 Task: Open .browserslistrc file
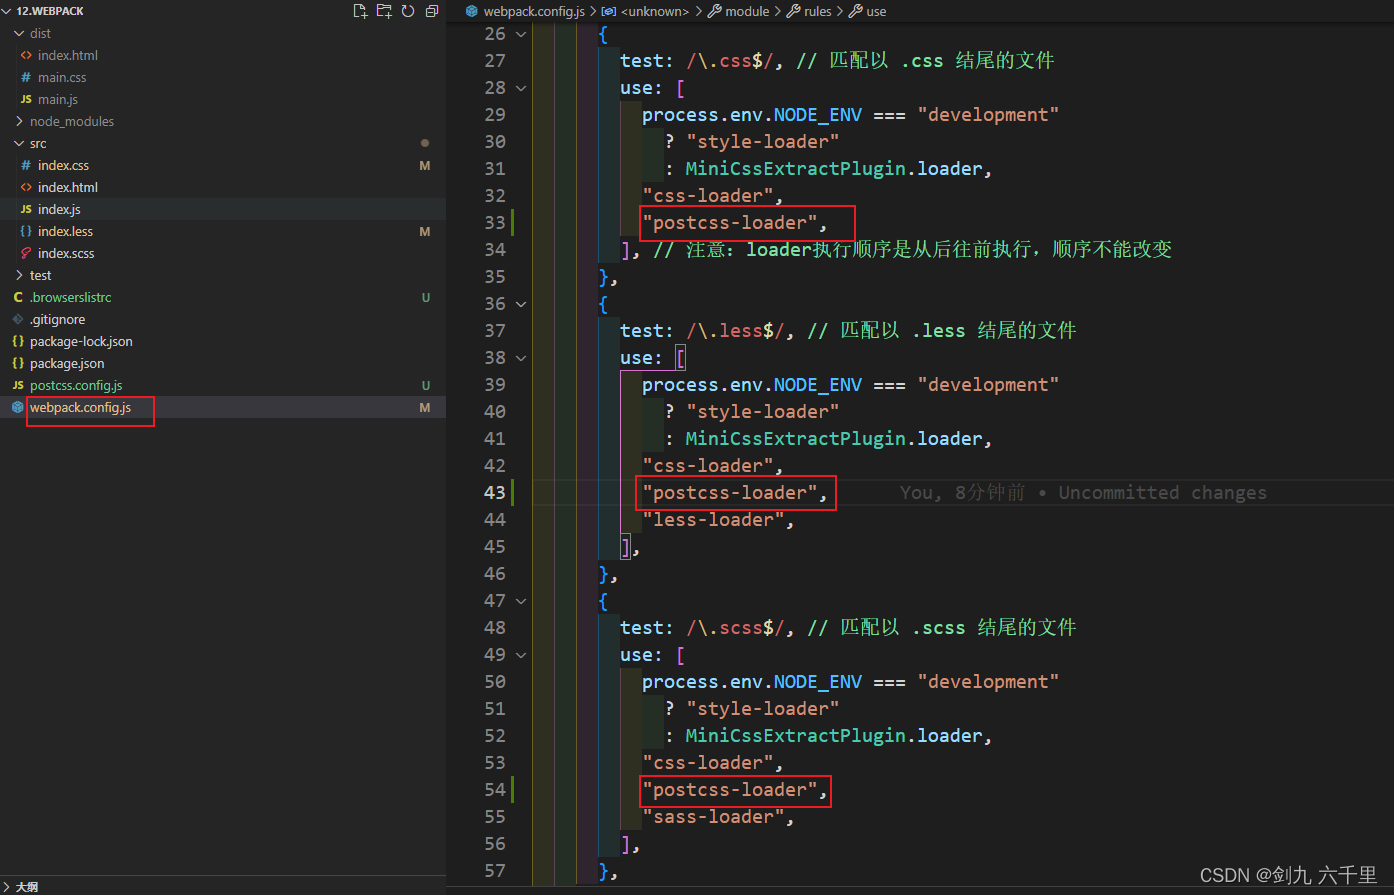tap(70, 297)
